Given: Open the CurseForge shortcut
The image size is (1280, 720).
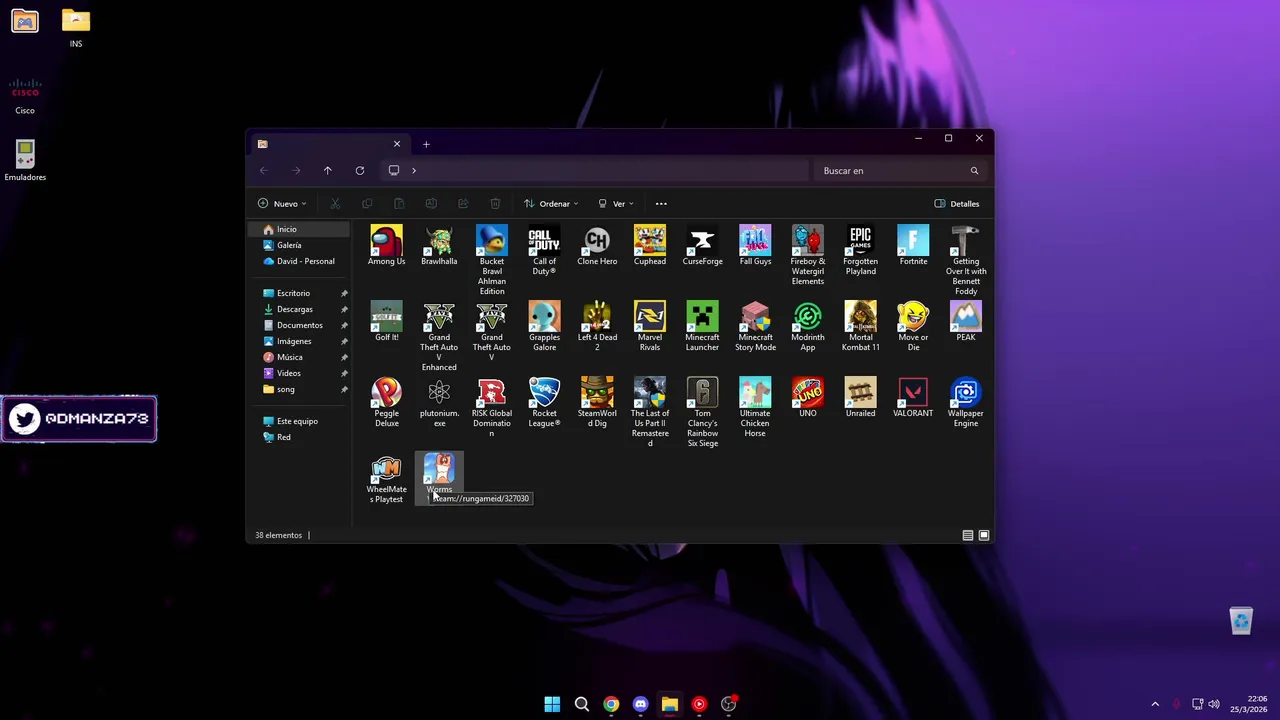Looking at the screenshot, I should tap(702, 246).
